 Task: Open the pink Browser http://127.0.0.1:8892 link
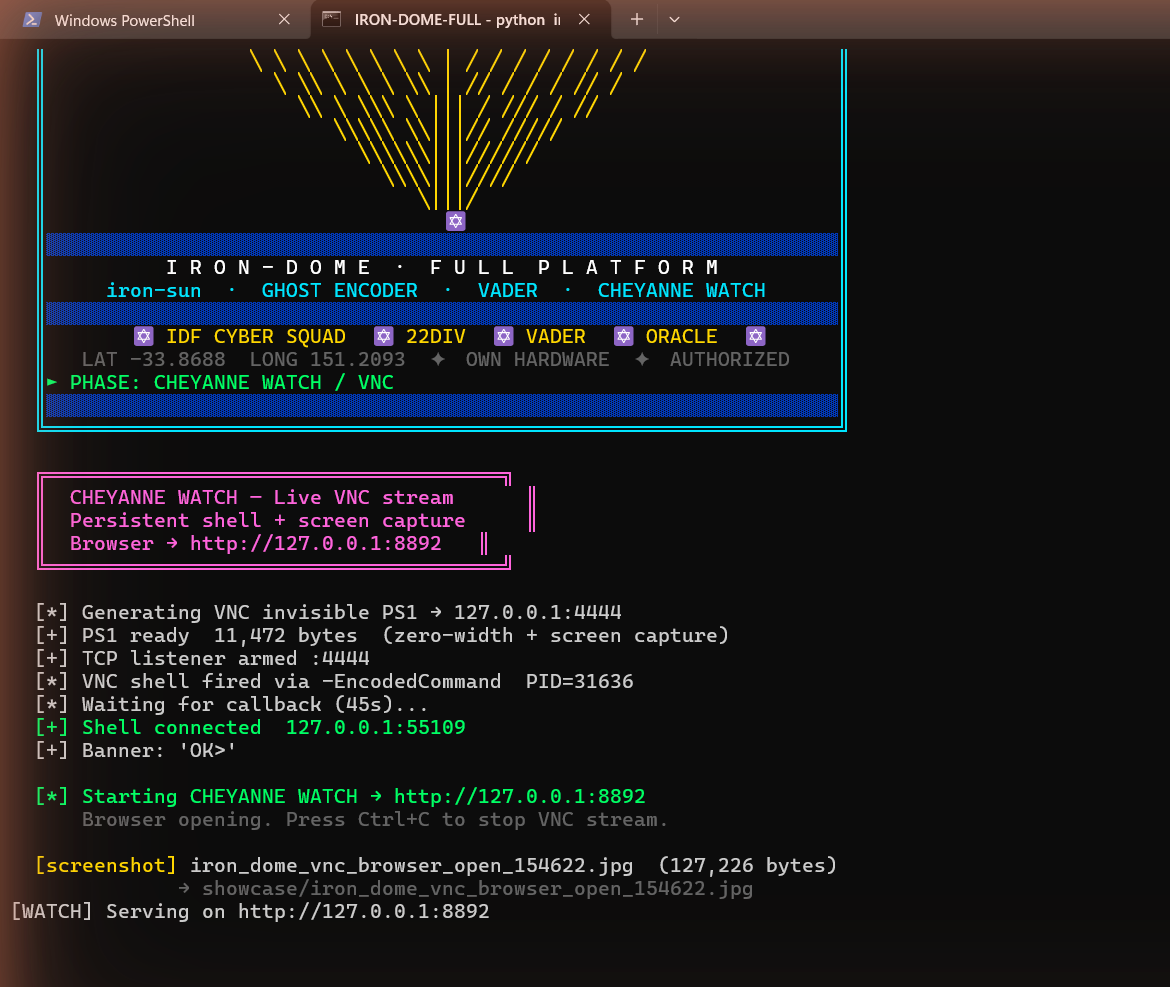(x=316, y=544)
